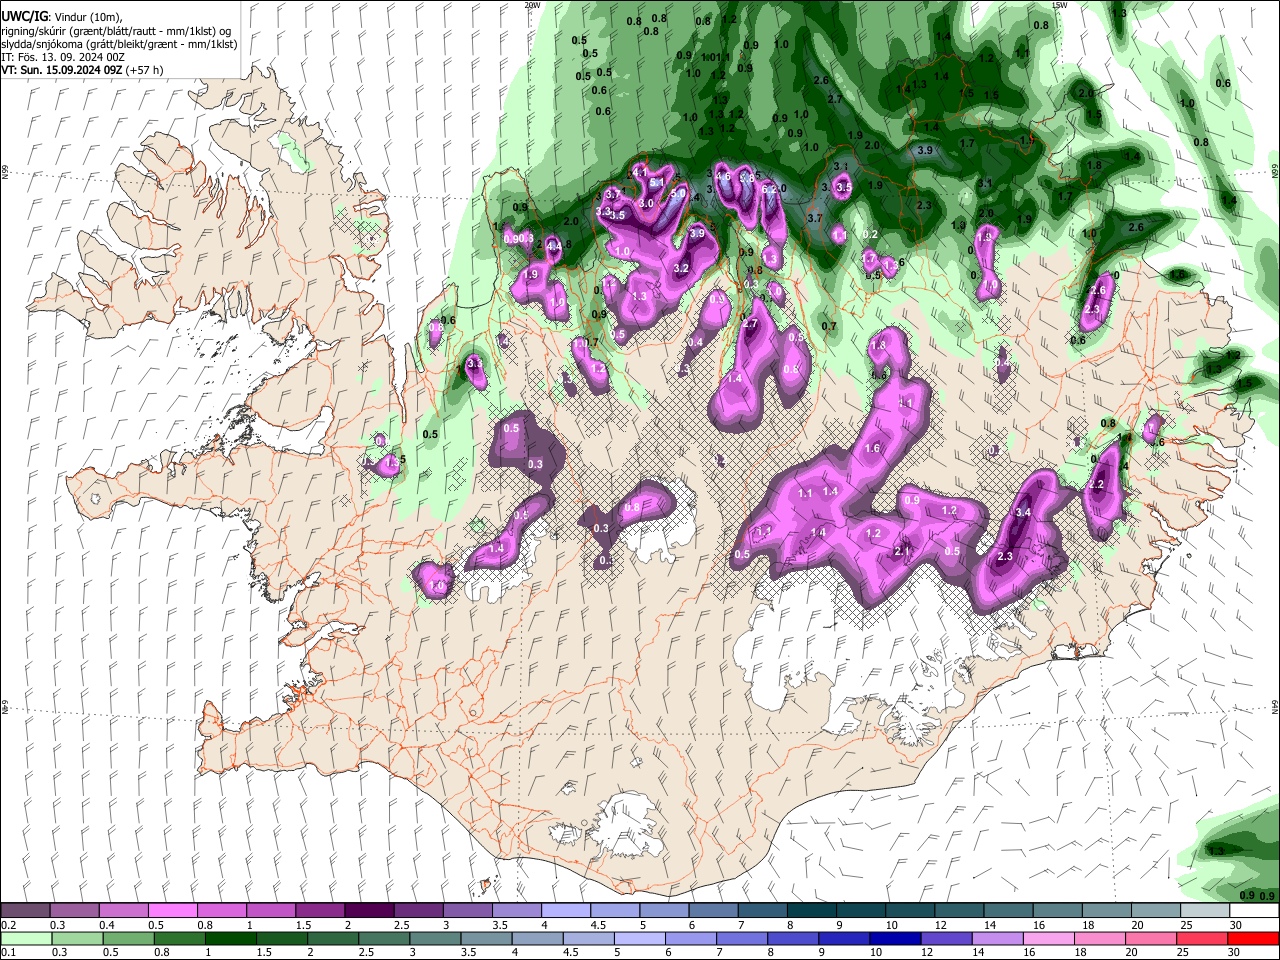Pick the dark mauve 0.2 swatch in purple legend

tap(25, 911)
